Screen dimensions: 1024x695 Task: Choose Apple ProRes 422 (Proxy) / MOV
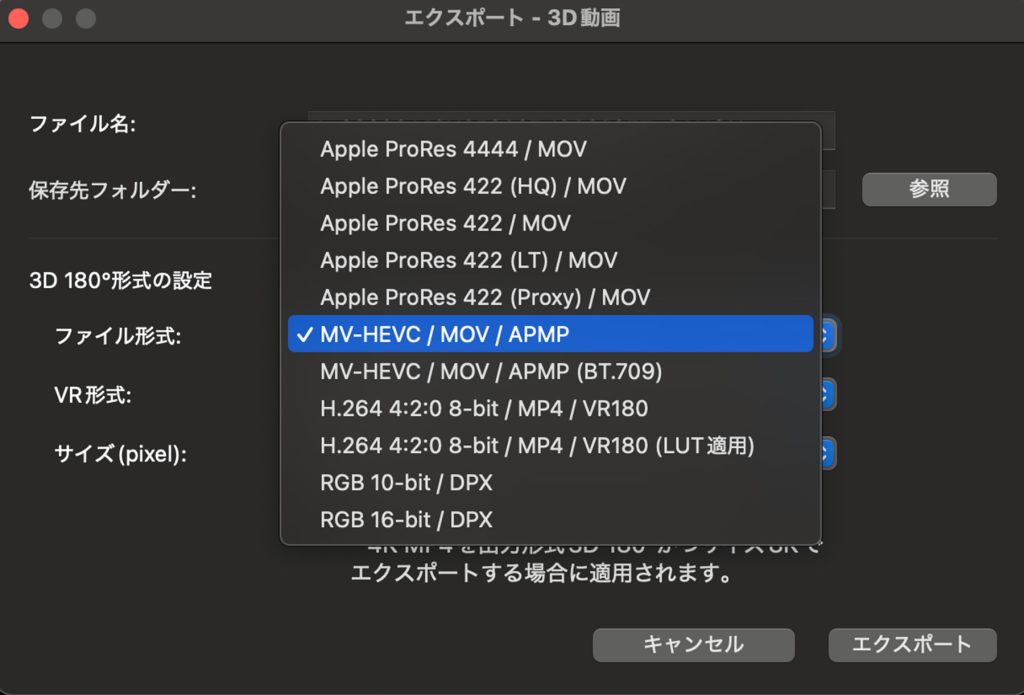tap(485, 297)
